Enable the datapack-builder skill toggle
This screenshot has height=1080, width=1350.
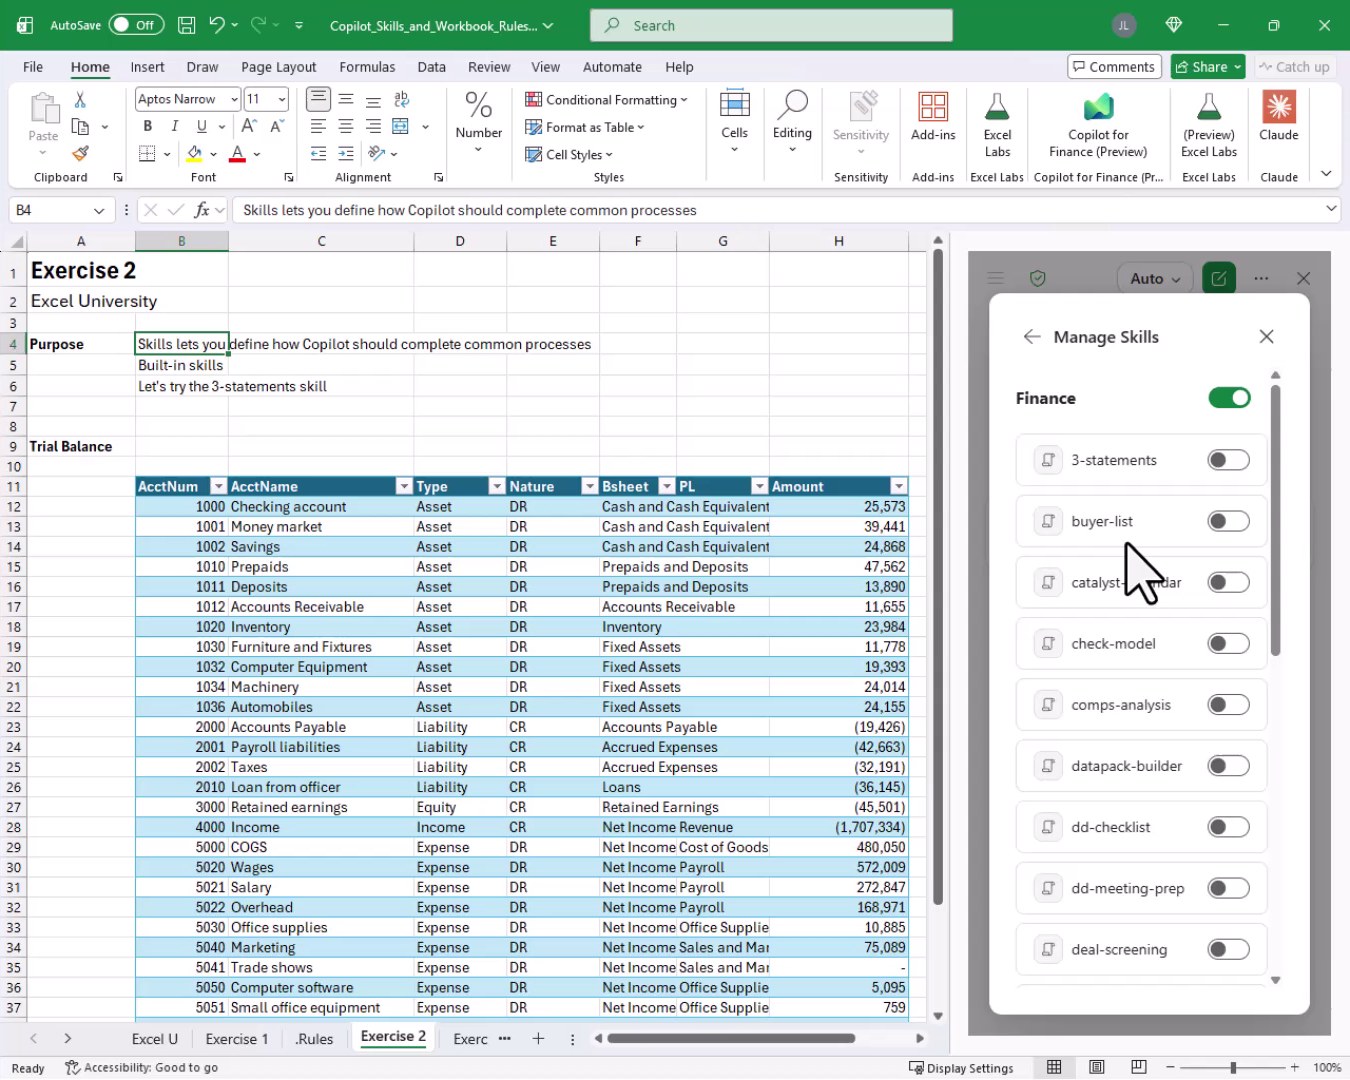[x=1229, y=766]
